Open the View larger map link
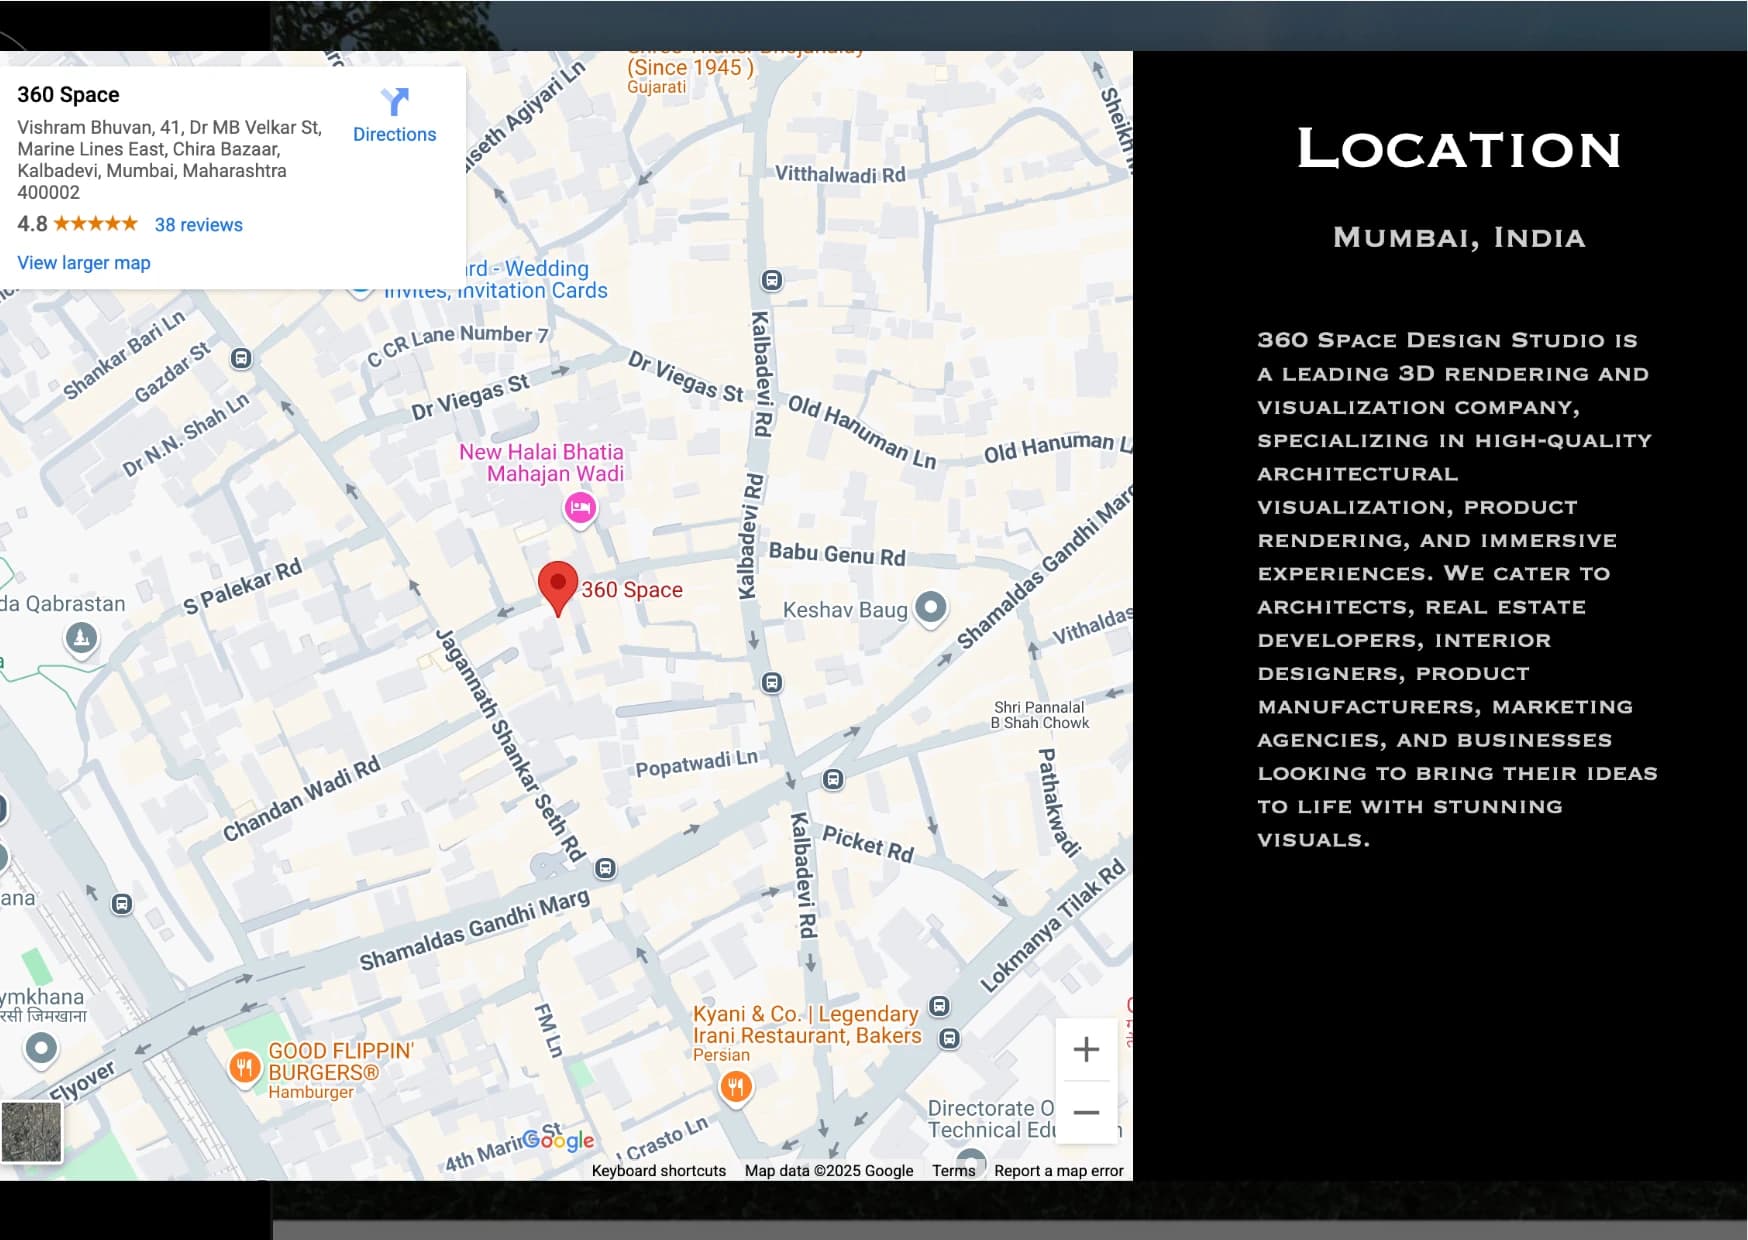1748x1240 pixels. click(x=84, y=263)
